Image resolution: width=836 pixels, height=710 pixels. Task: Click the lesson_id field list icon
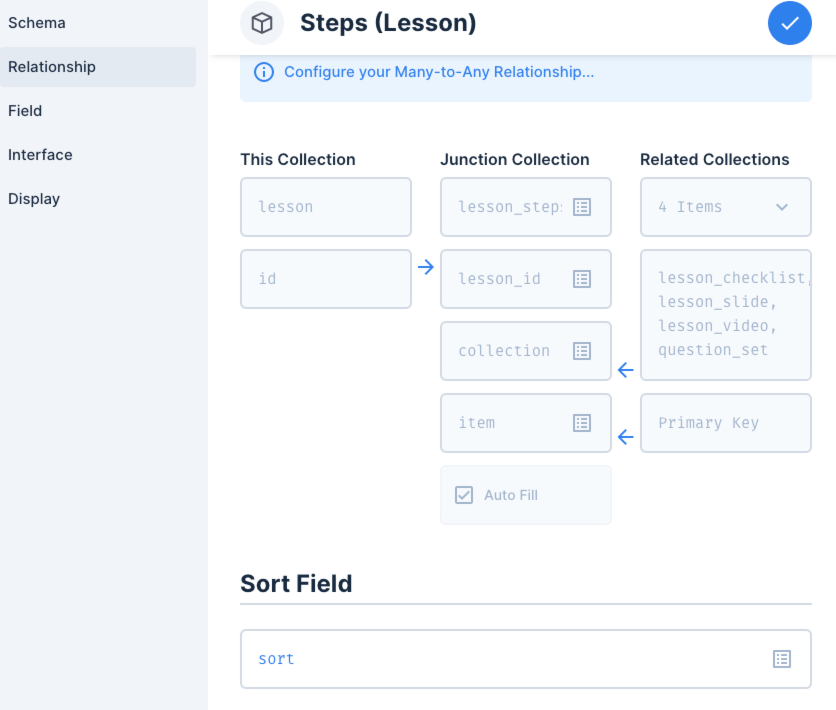point(582,279)
